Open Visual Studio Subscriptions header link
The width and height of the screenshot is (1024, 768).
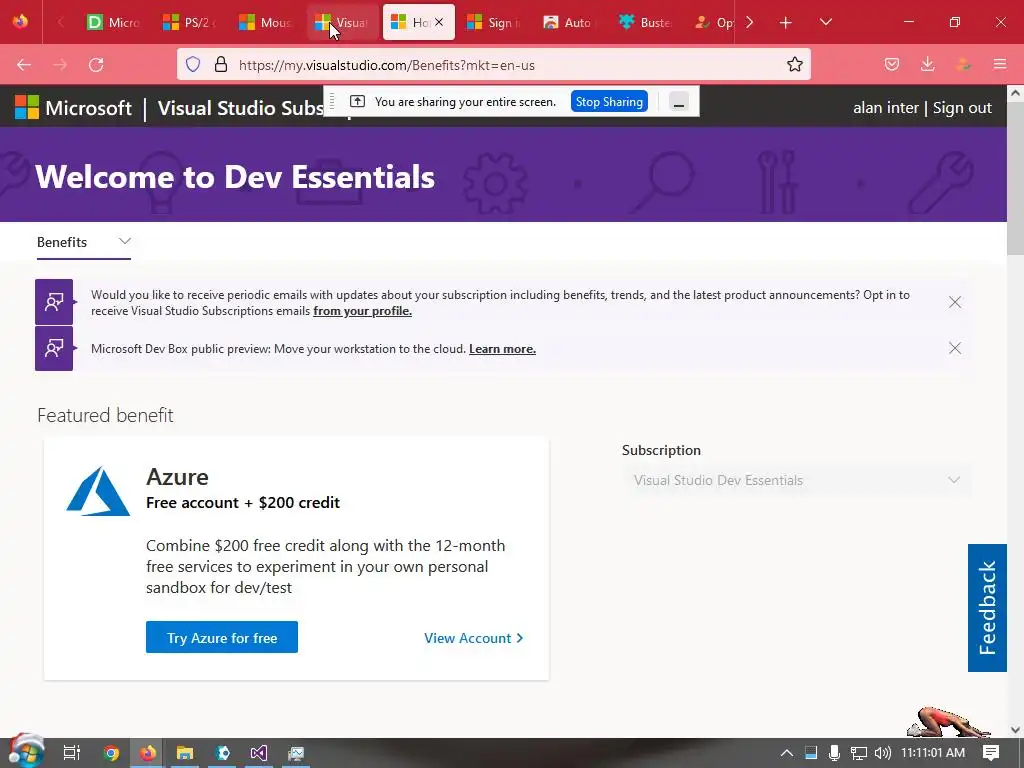click(x=242, y=108)
